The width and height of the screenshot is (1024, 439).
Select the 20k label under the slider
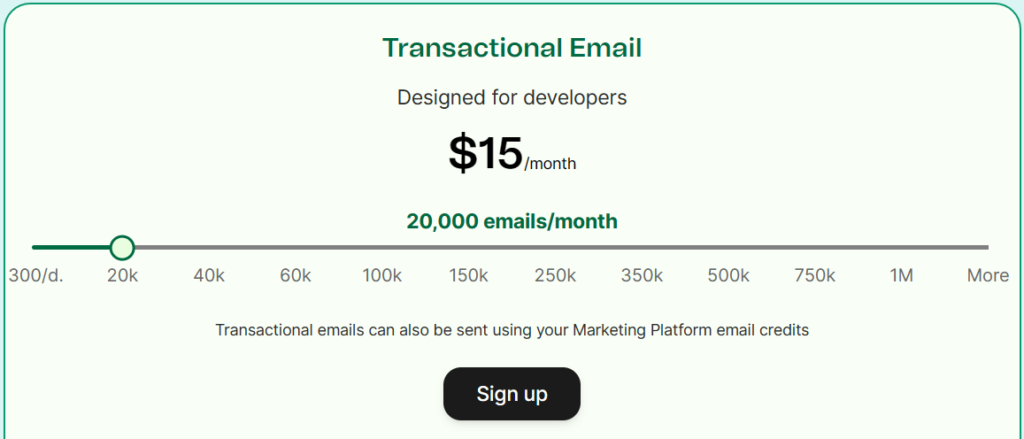122,276
